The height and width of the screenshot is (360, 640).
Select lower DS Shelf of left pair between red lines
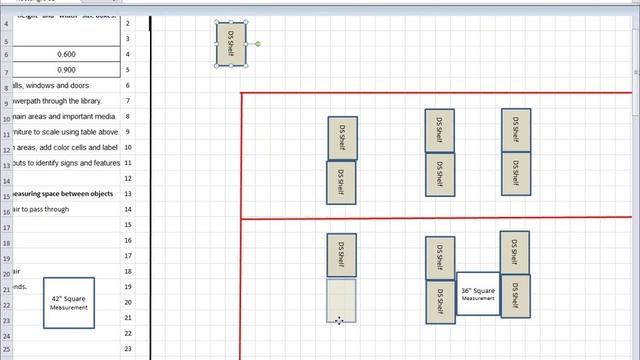point(341,182)
